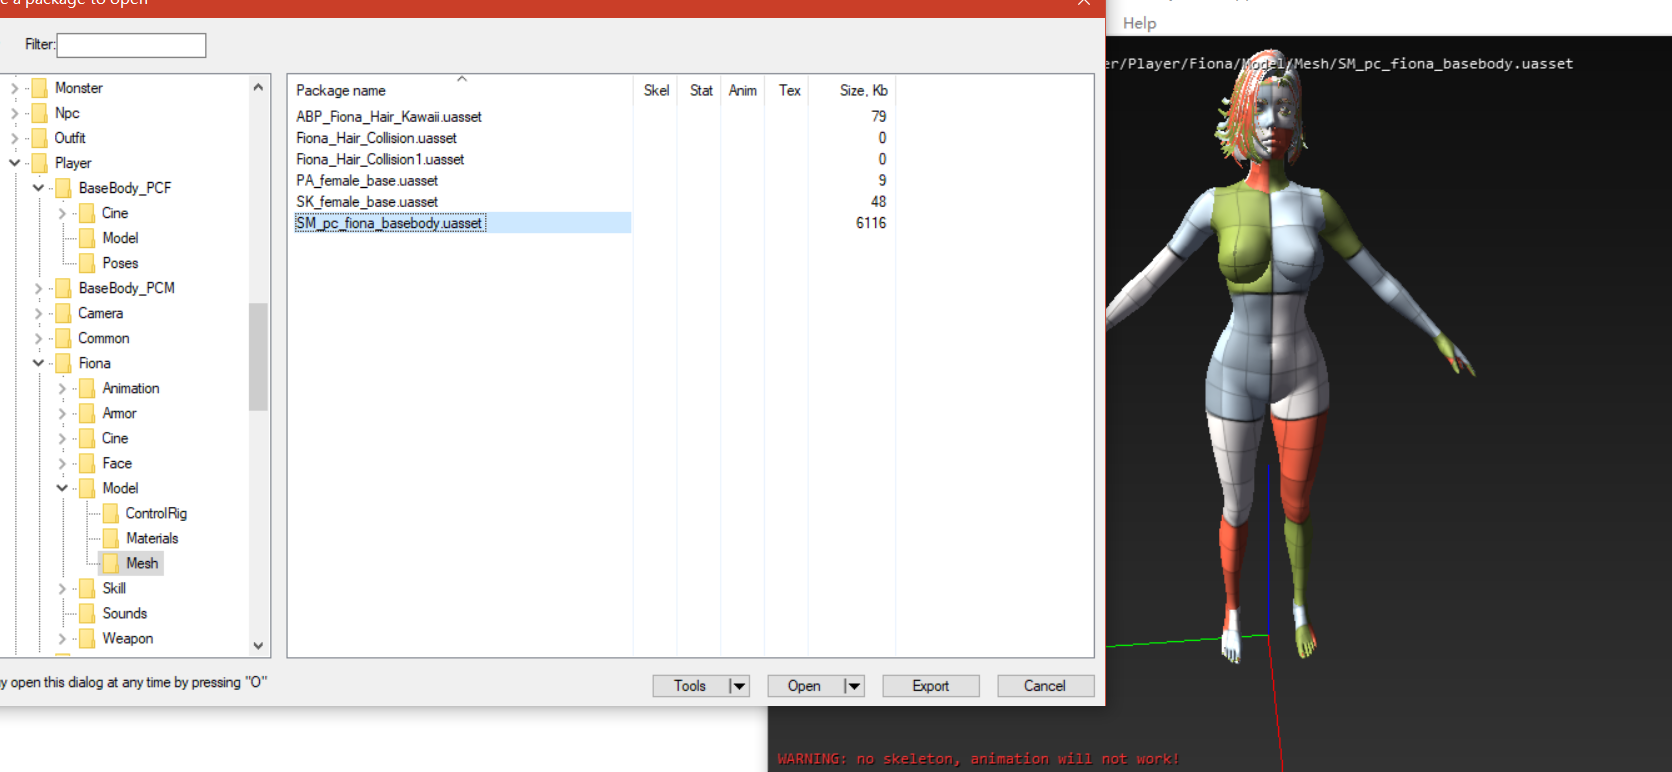This screenshot has height=772, width=1672.
Task: Click the Materials folder icon
Action: 111,538
